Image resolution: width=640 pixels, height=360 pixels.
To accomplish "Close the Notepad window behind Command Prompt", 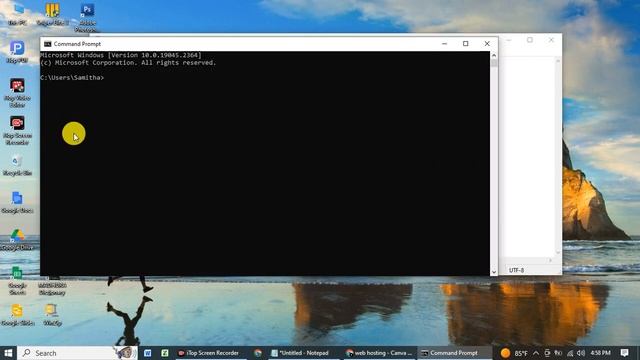I will point(551,40).
